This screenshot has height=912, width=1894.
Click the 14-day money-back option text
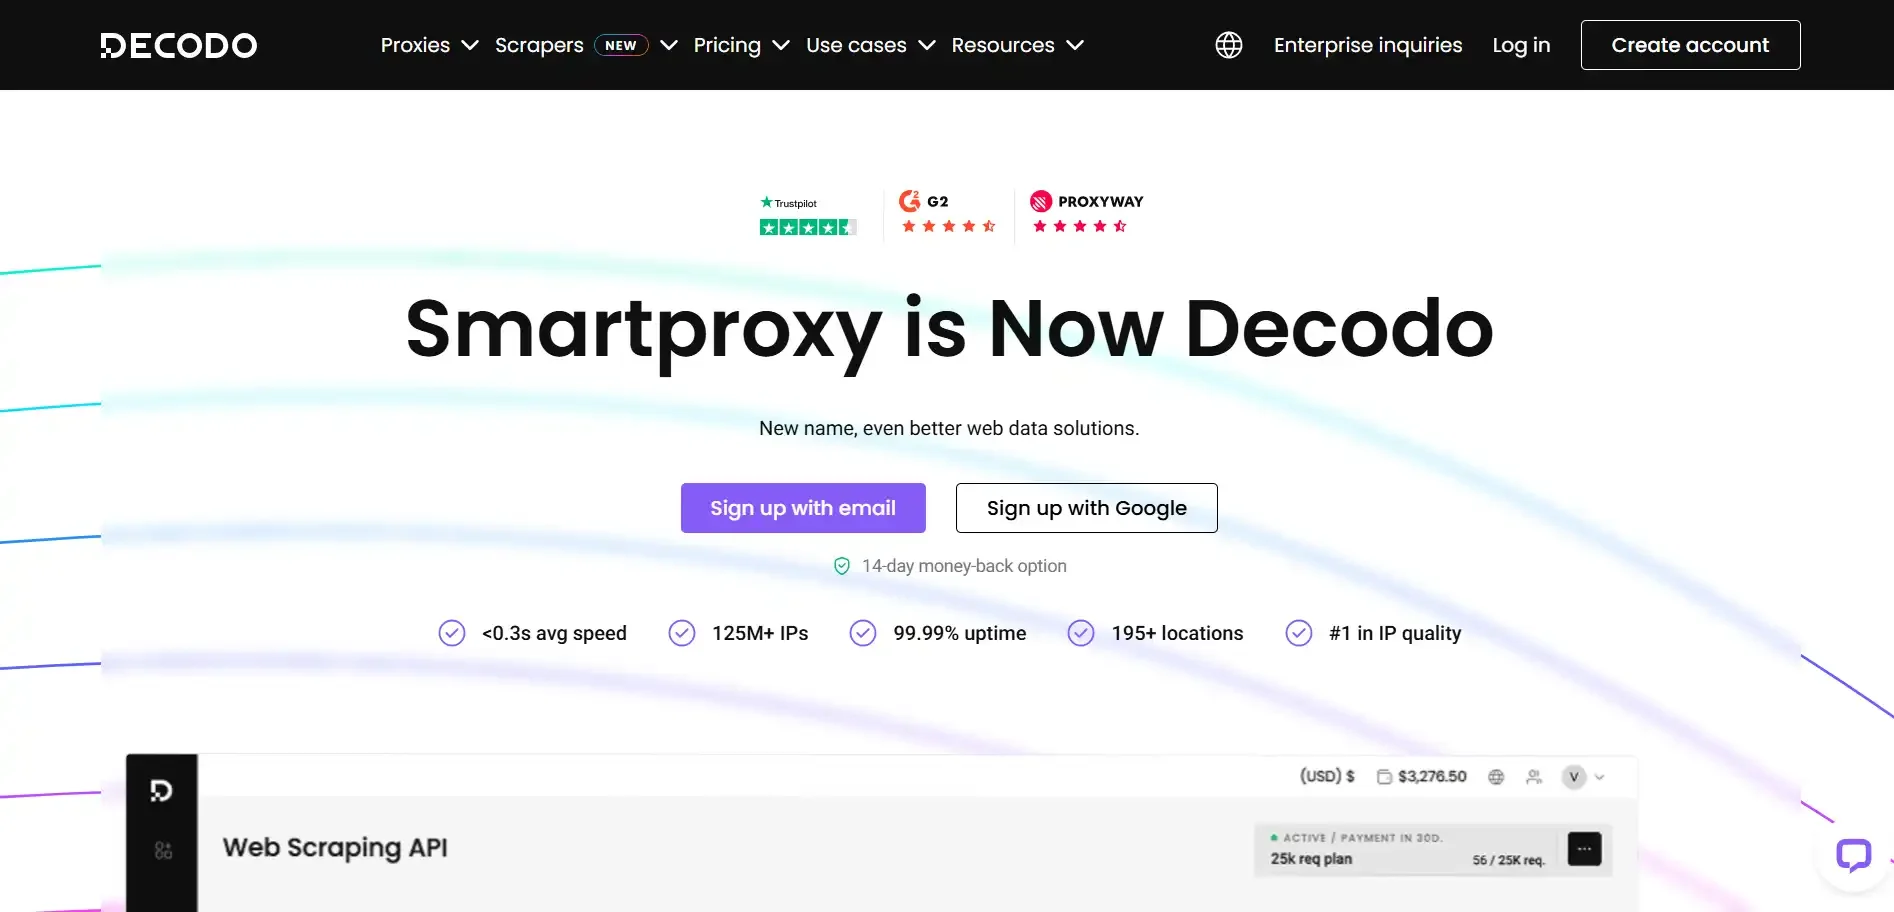coord(964,566)
